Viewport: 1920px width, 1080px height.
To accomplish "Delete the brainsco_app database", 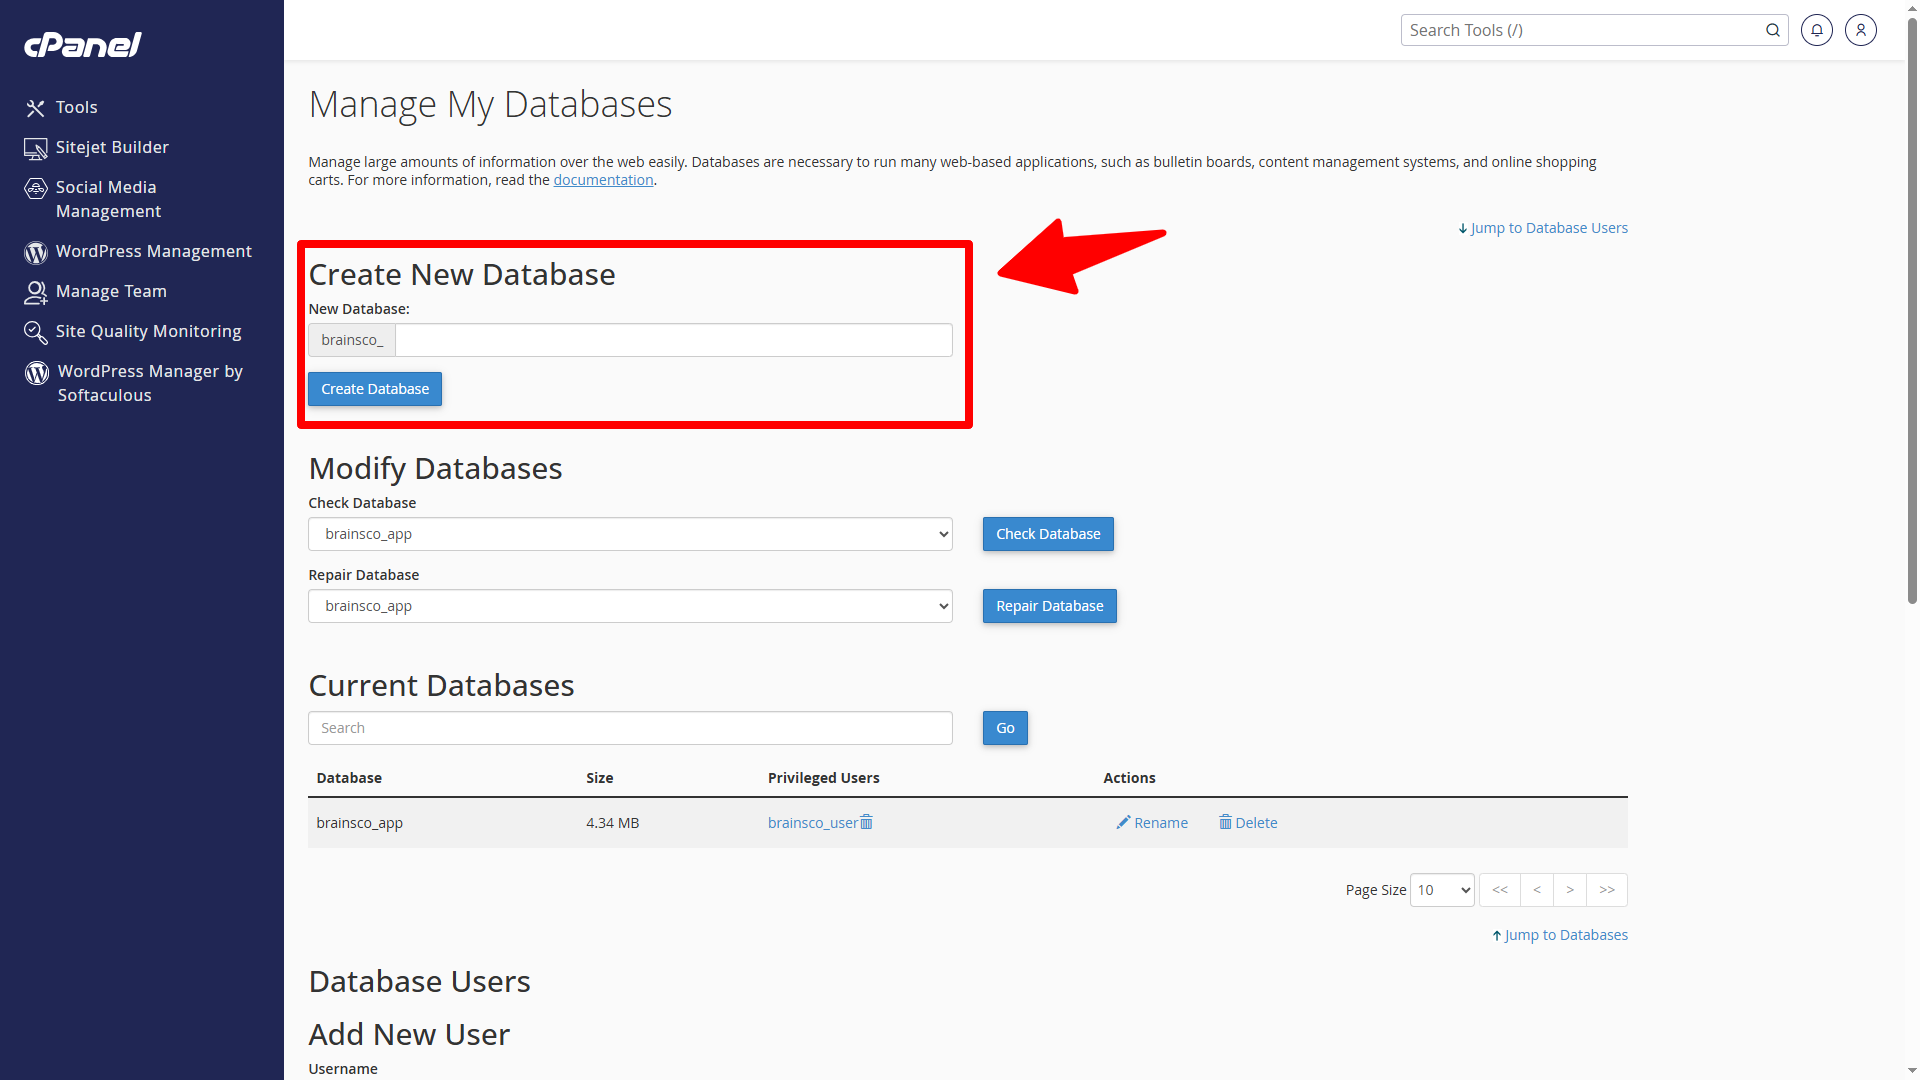I will 1248,823.
